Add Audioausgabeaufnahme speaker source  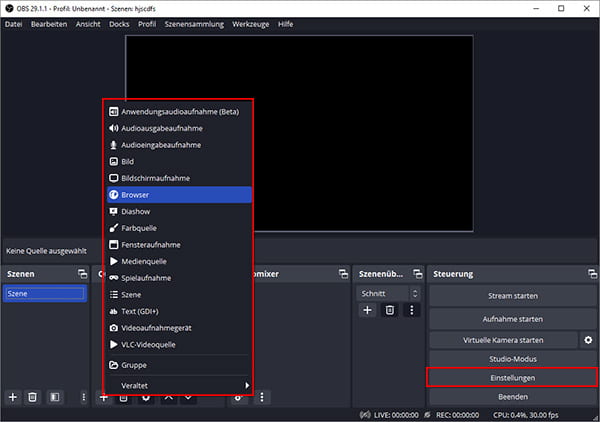point(179,128)
